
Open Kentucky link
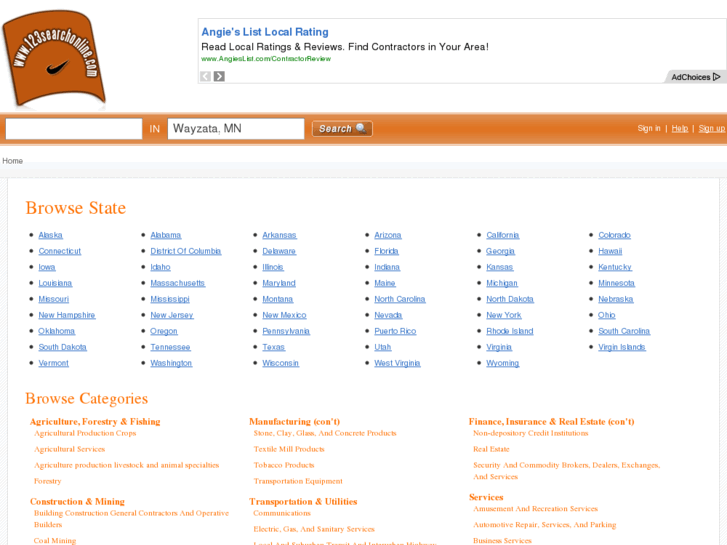click(x=615, y=267)
